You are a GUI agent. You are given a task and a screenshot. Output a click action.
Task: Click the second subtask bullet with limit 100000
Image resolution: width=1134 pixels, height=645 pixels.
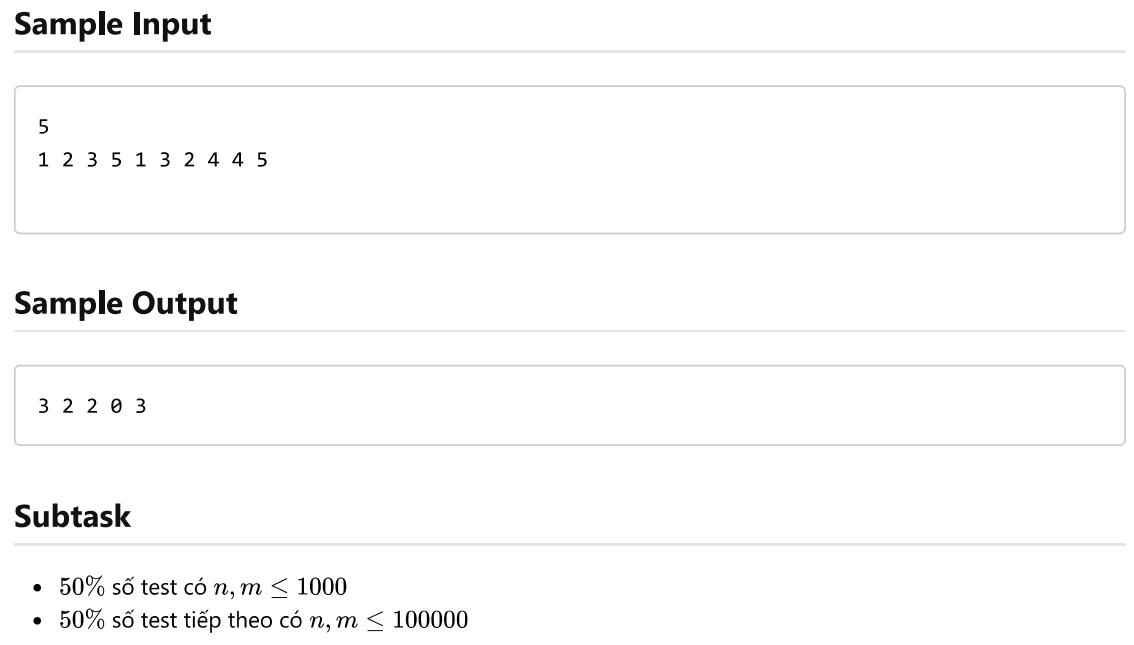coord(264,620)
